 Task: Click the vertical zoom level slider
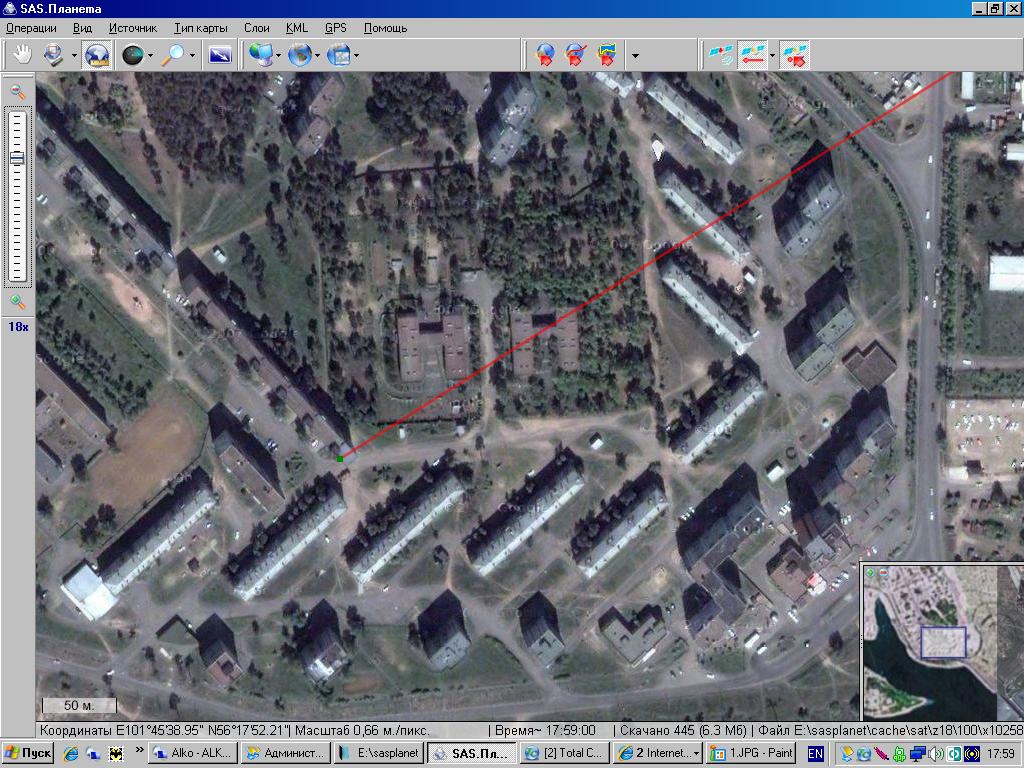coord(17,195)
